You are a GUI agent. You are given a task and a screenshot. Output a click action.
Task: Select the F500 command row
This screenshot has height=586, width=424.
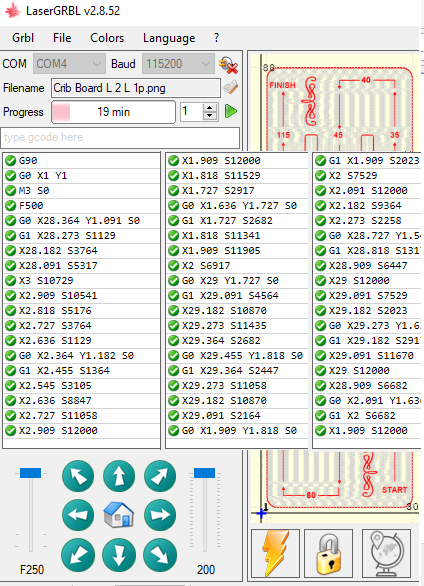tap(81, 206)
